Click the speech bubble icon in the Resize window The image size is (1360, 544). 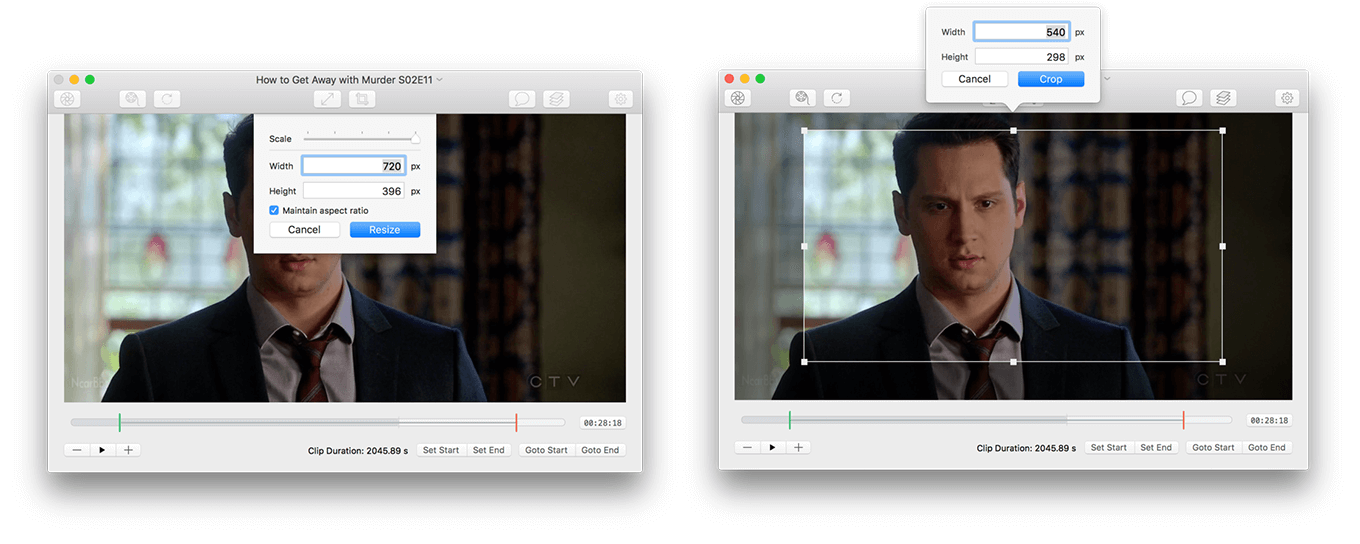tap(522, 99)
